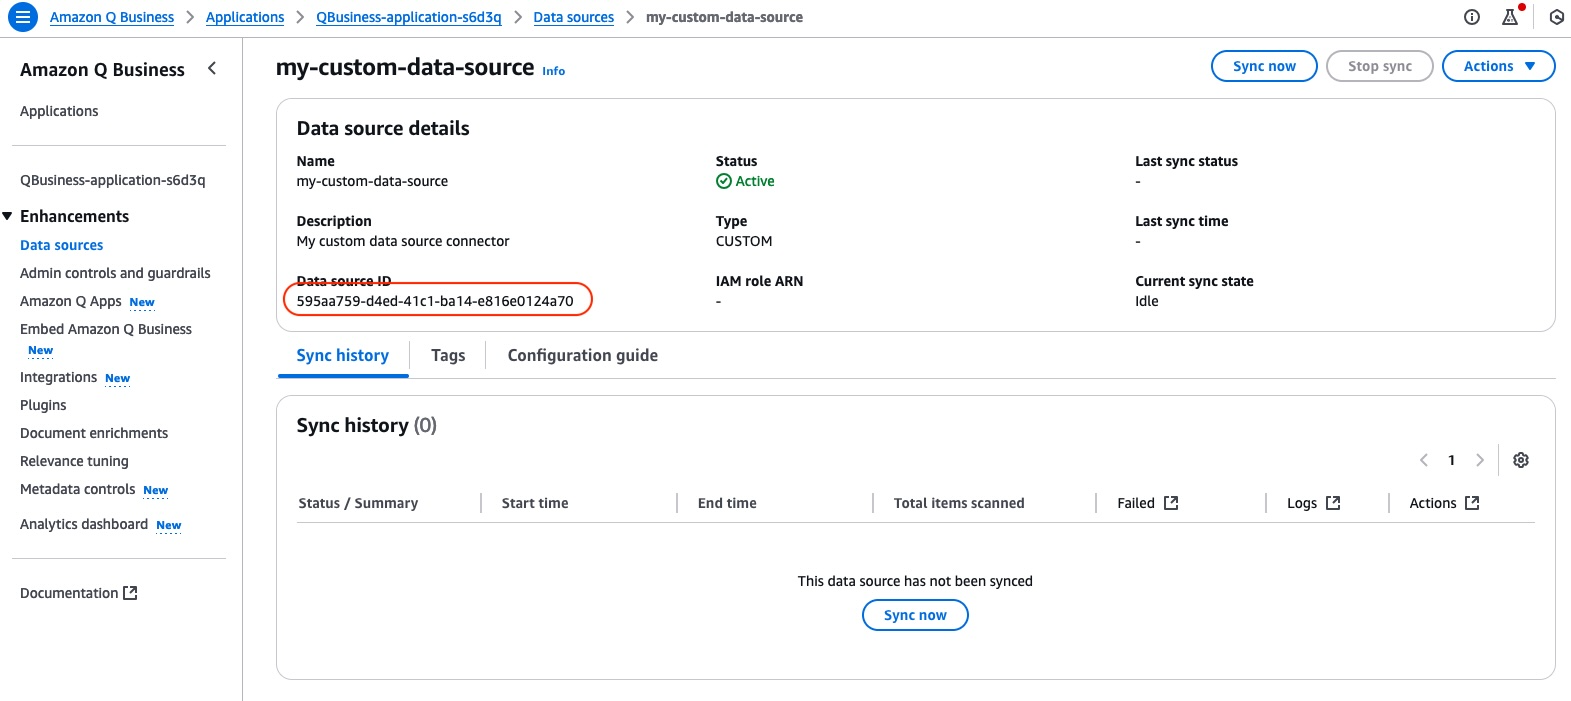The width and height of the screenshot is (1571, 701).
Task: Click the hexagon settings icon at top right
Action: [x=1557, y=17]
